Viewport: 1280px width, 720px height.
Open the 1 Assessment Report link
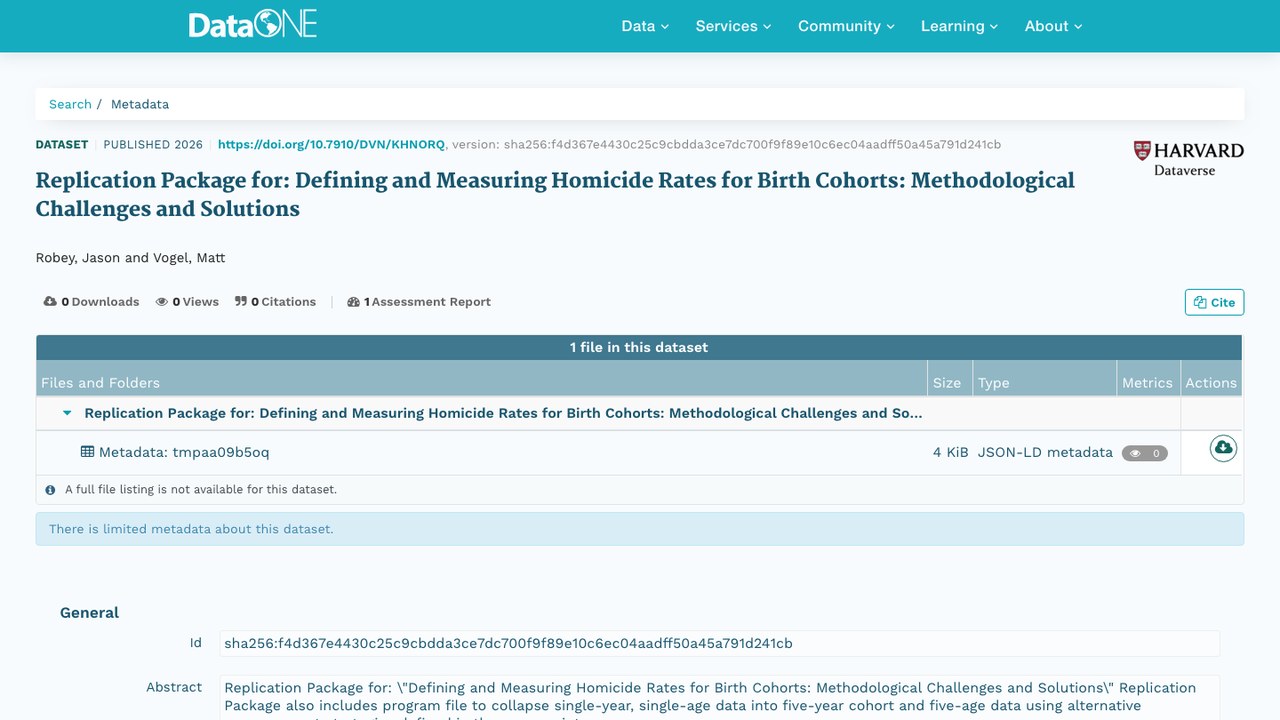tap(419, 302)
